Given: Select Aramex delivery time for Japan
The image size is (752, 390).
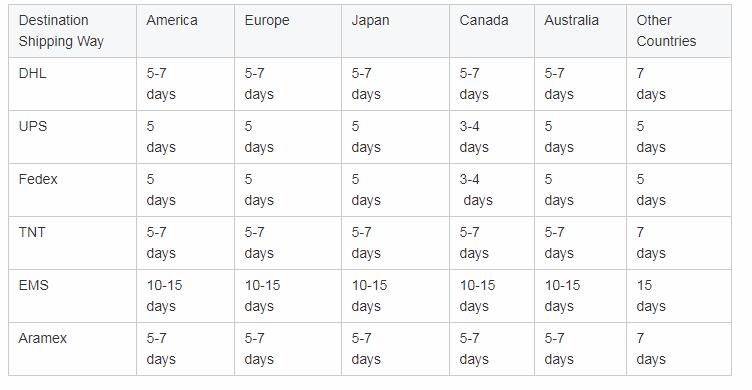Looking at the screenshot, I should tap(395, 349).
